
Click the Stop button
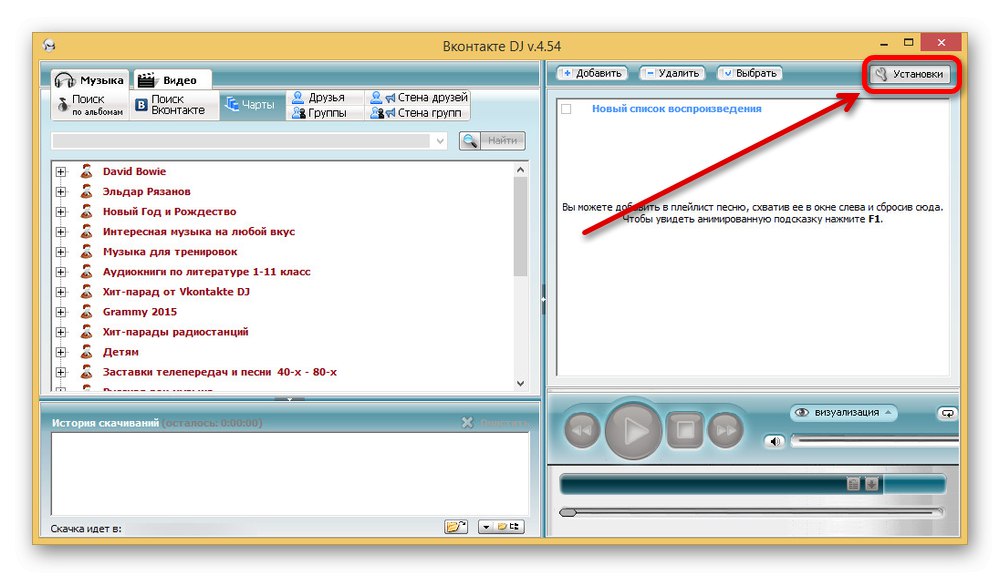click(685, 430)
